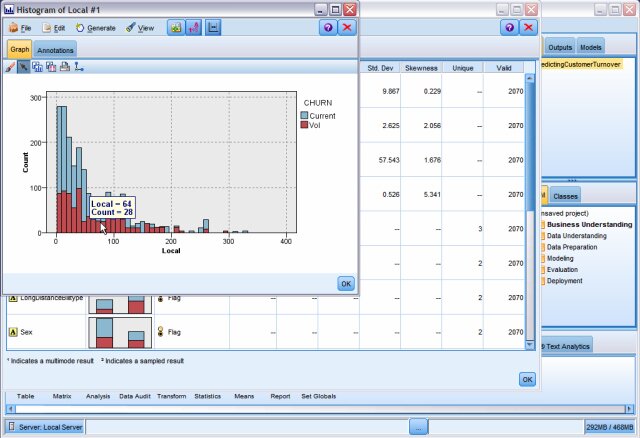Activate the arrow selection tool
The height and width of the screenshot is (438, 640).
24,67
